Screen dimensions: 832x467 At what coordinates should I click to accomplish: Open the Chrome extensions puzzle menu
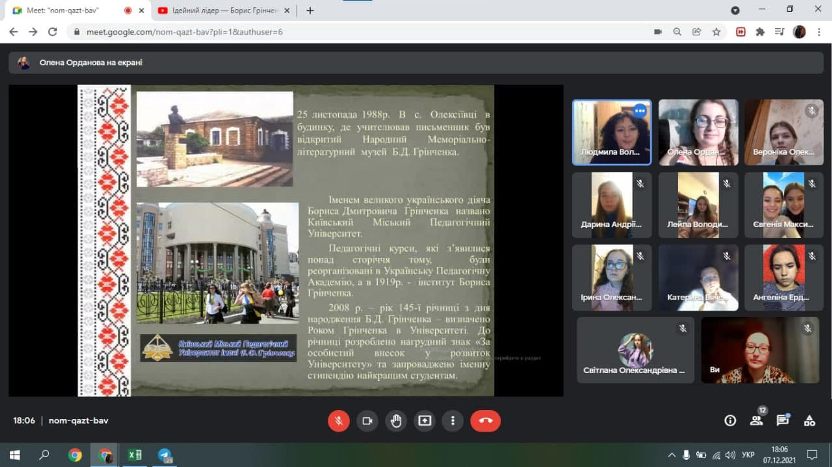[x=760, y=31]
